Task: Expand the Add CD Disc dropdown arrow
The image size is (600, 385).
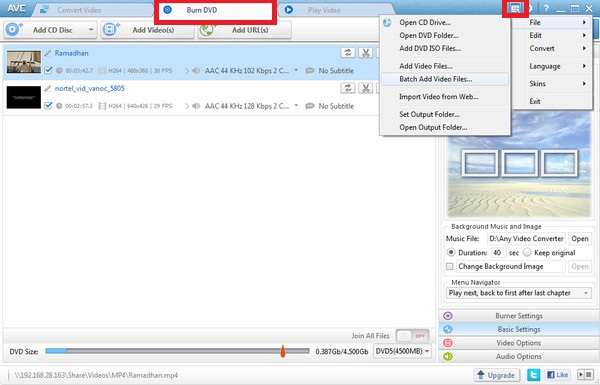Action: [91, 30]
